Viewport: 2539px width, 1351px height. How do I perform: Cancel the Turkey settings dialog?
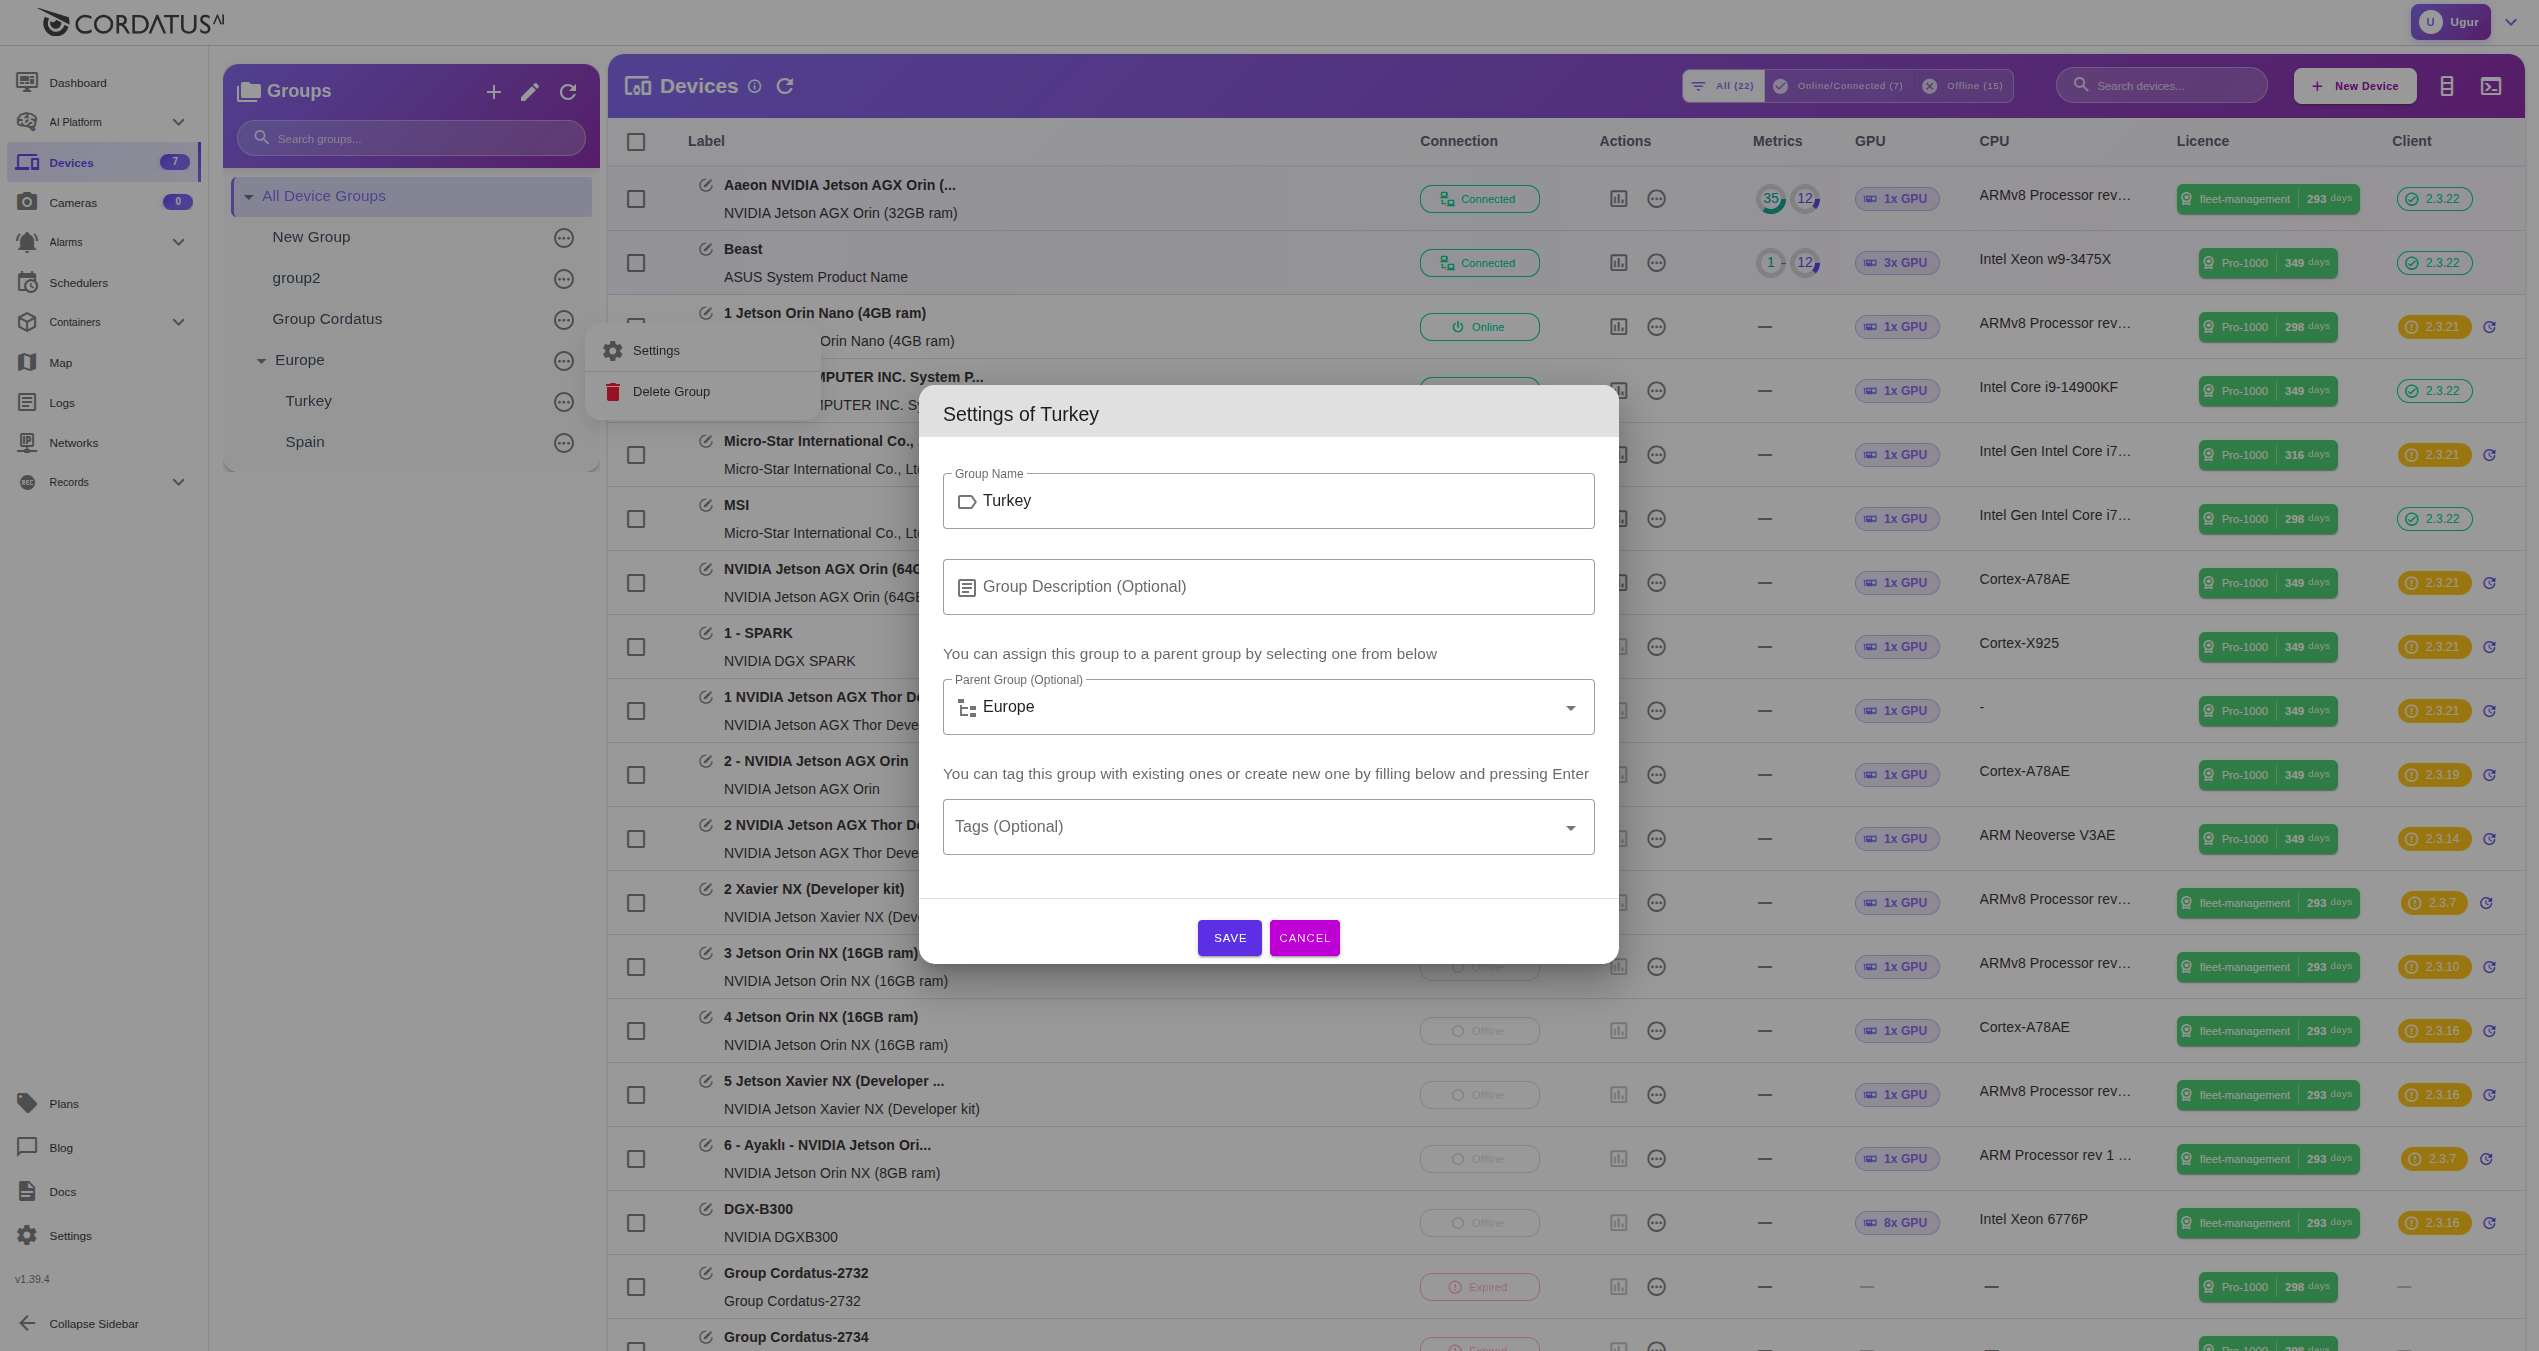point(1304,938)
